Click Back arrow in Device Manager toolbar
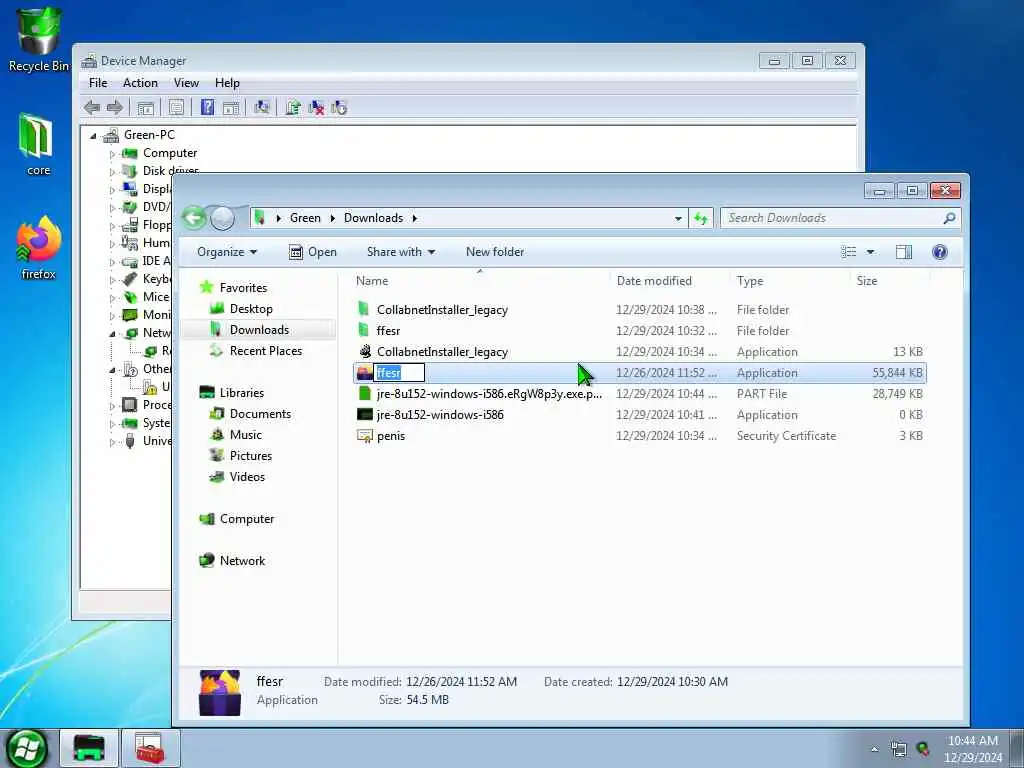This screenshot has height=768, width=1024. pyautogui.click(x=93, y=108)
